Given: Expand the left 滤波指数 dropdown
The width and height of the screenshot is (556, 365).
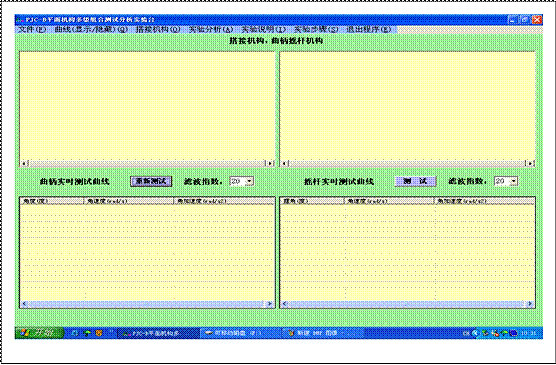Looking at the screenshot, I should [249, 181].
